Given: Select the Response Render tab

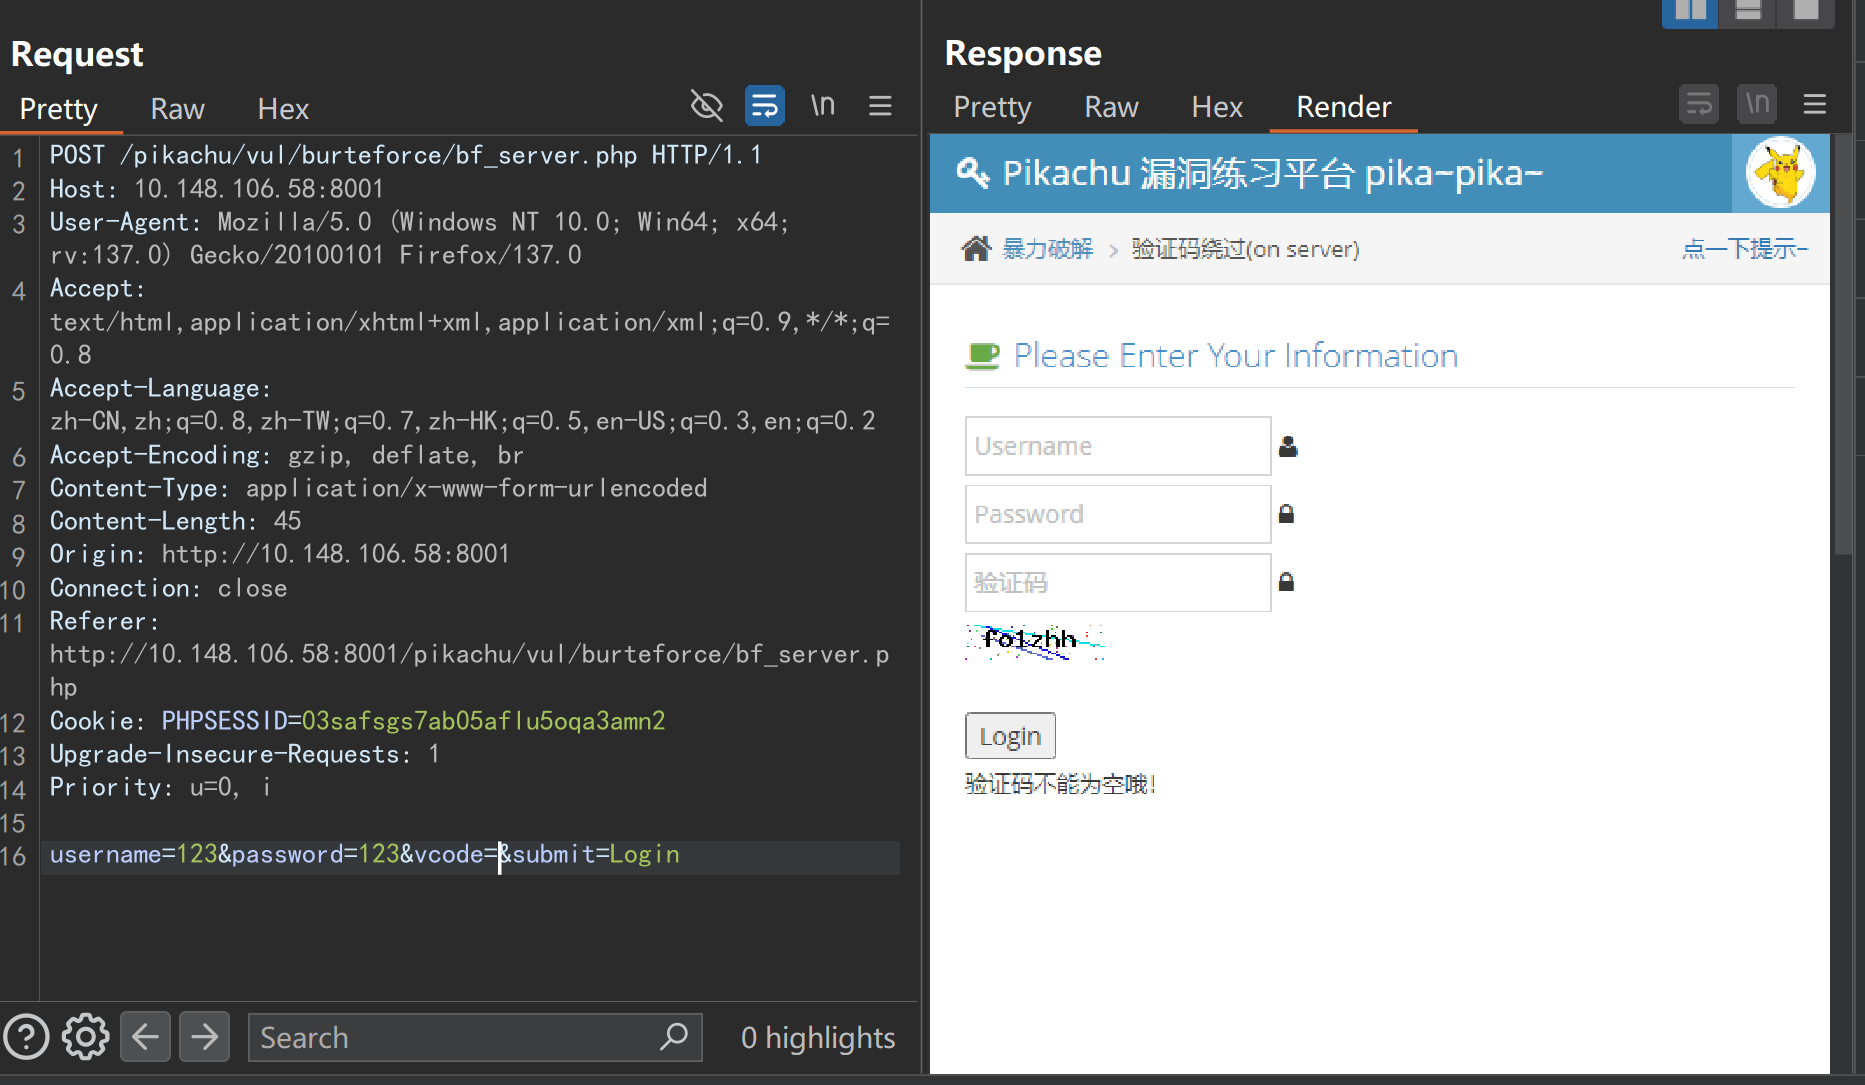Looking at the screenshot, I should point(1343,107).
